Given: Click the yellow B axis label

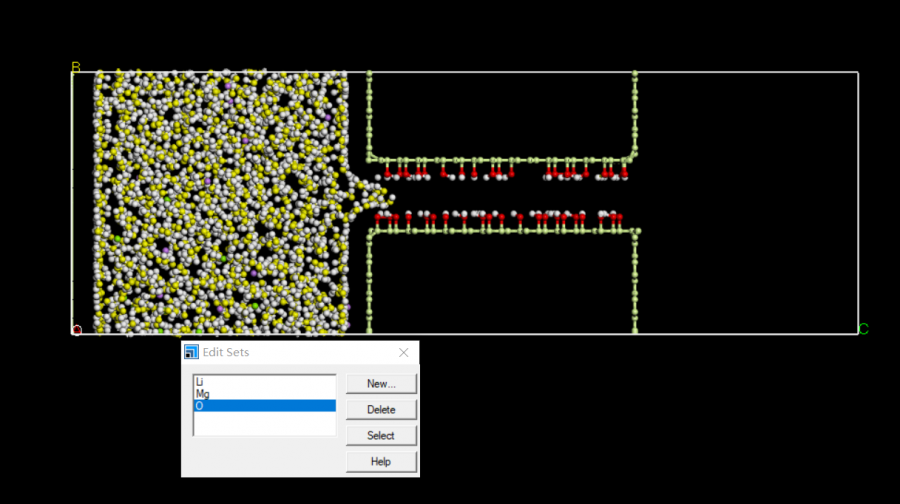Looking at the screenshot, I should click(75, 67).
